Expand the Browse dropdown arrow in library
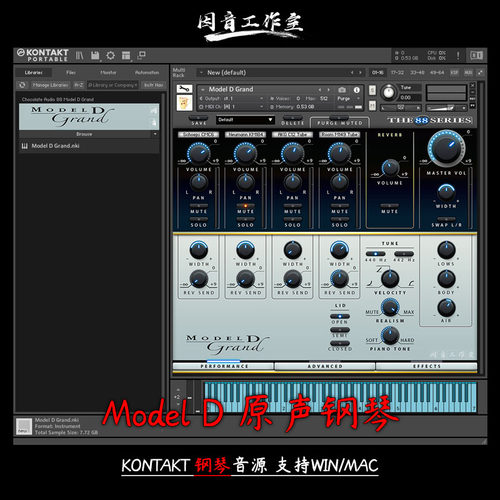 click(155, 134)
